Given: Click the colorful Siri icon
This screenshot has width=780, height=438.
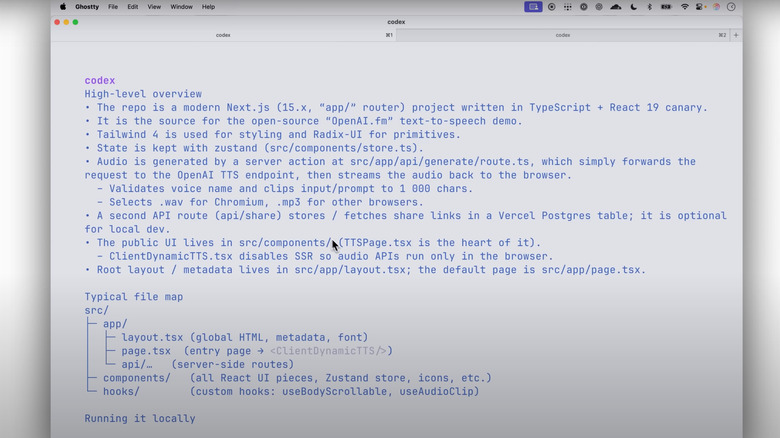Looking at the screenshot, I should [716, 7].
